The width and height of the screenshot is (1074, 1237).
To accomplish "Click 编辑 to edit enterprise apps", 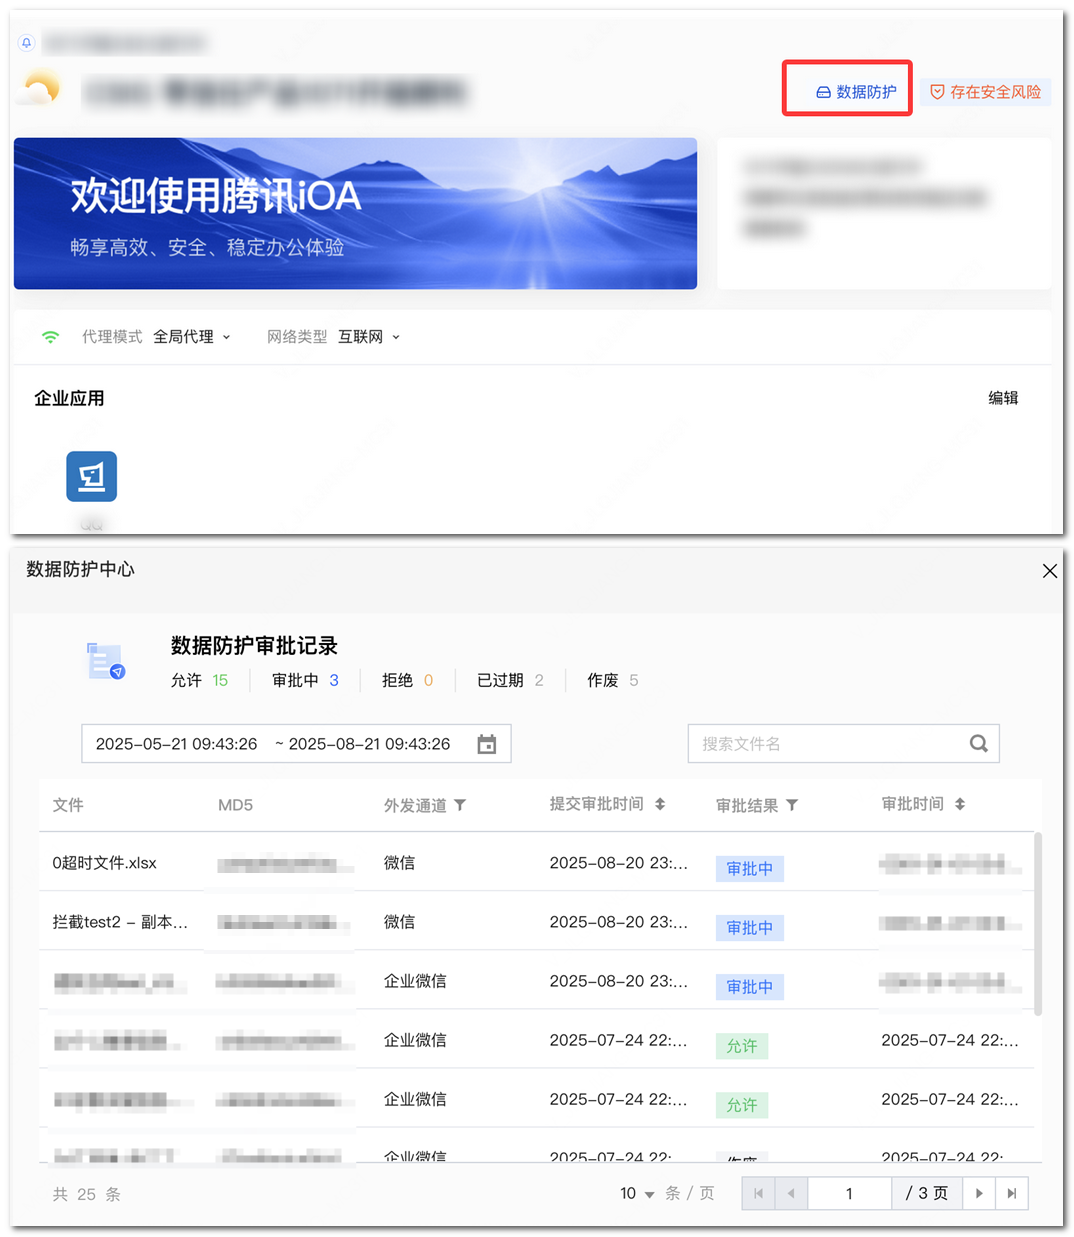I will (1003, 398).
